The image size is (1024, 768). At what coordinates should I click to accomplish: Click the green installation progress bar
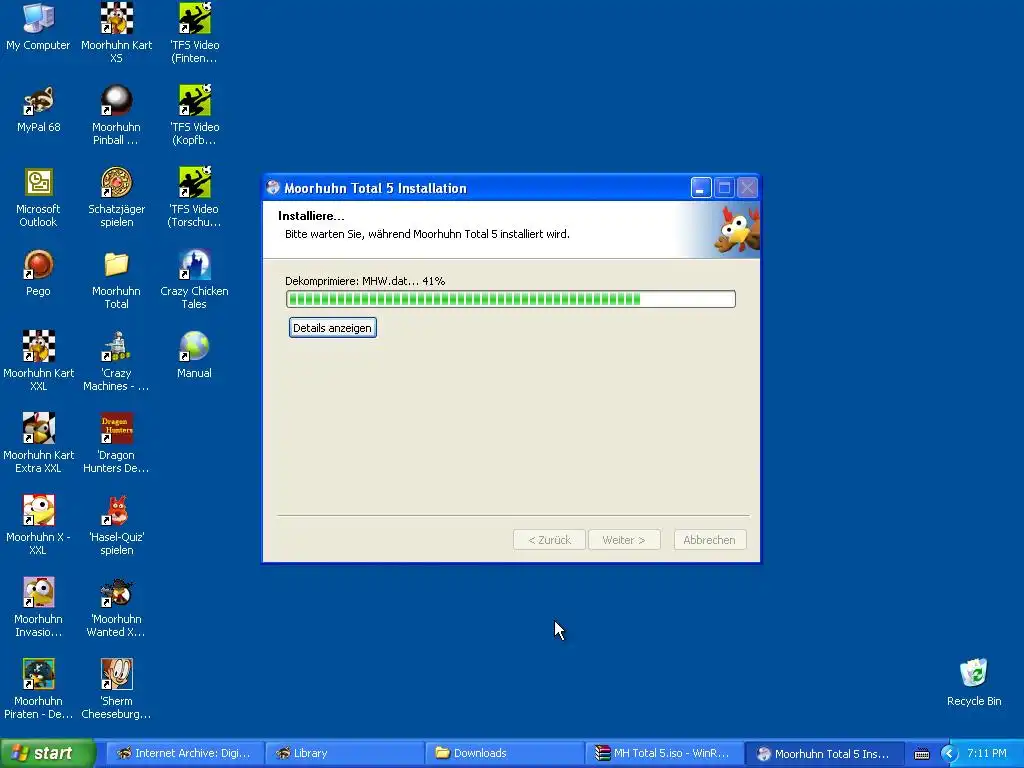pos(511,299)
